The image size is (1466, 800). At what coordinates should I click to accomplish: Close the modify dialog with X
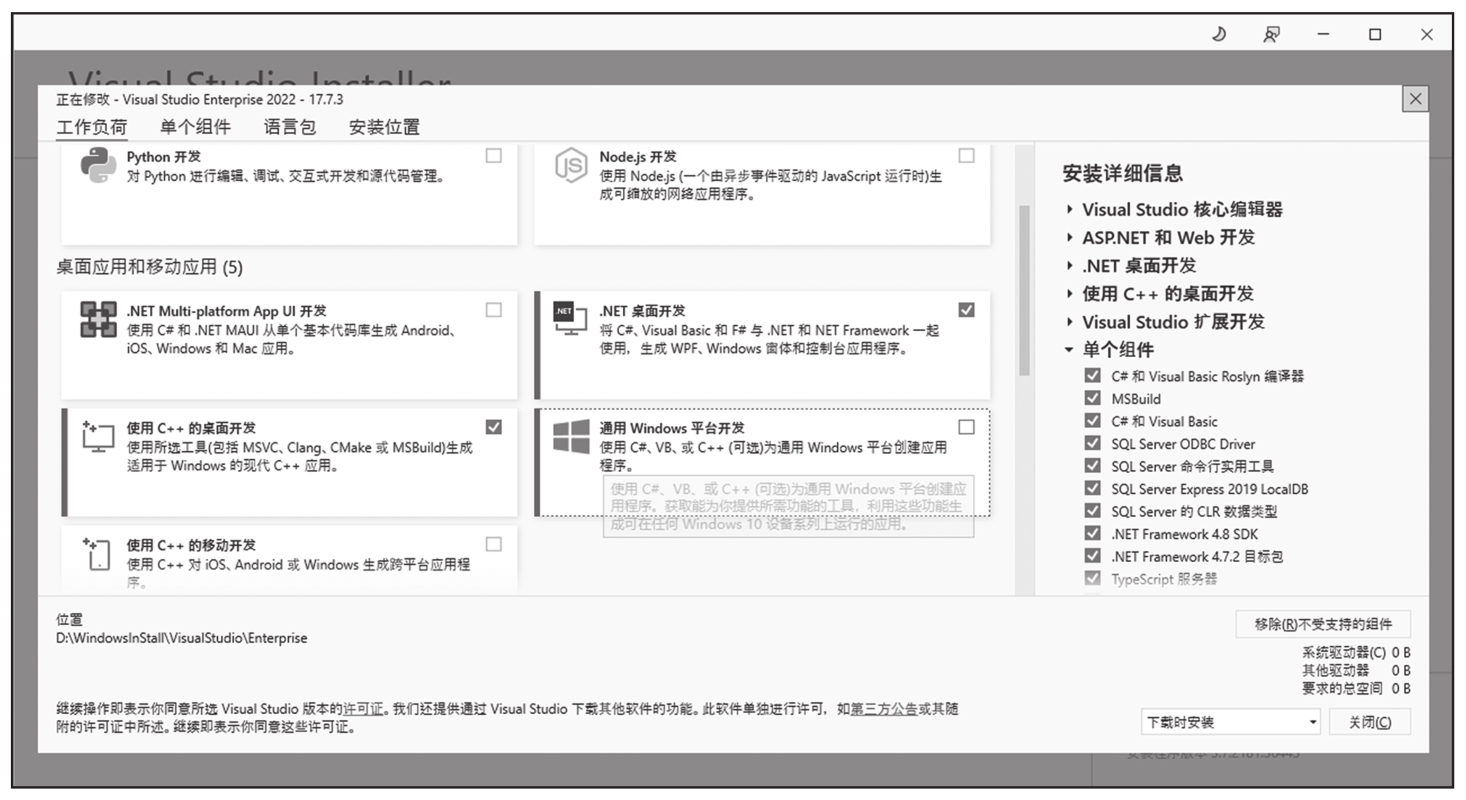point(1415,99)
